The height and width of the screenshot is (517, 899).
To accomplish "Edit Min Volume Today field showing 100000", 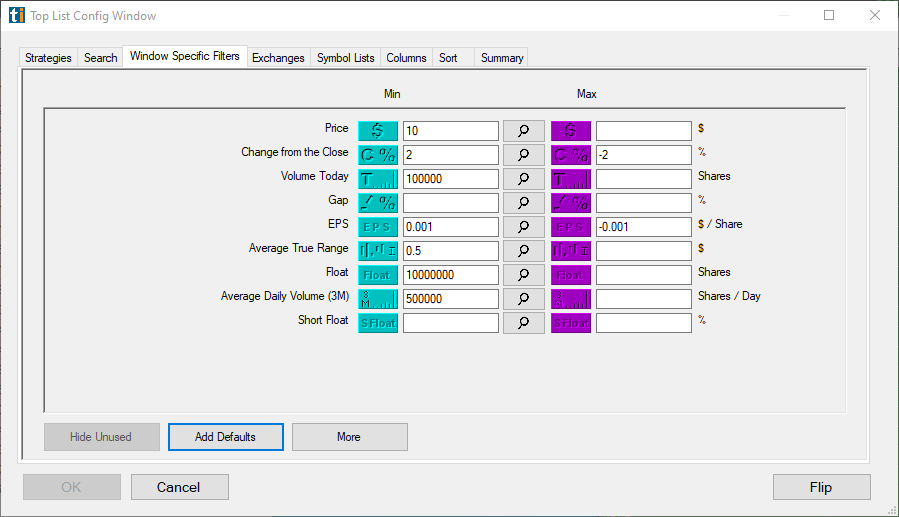I will pos(451,179).
